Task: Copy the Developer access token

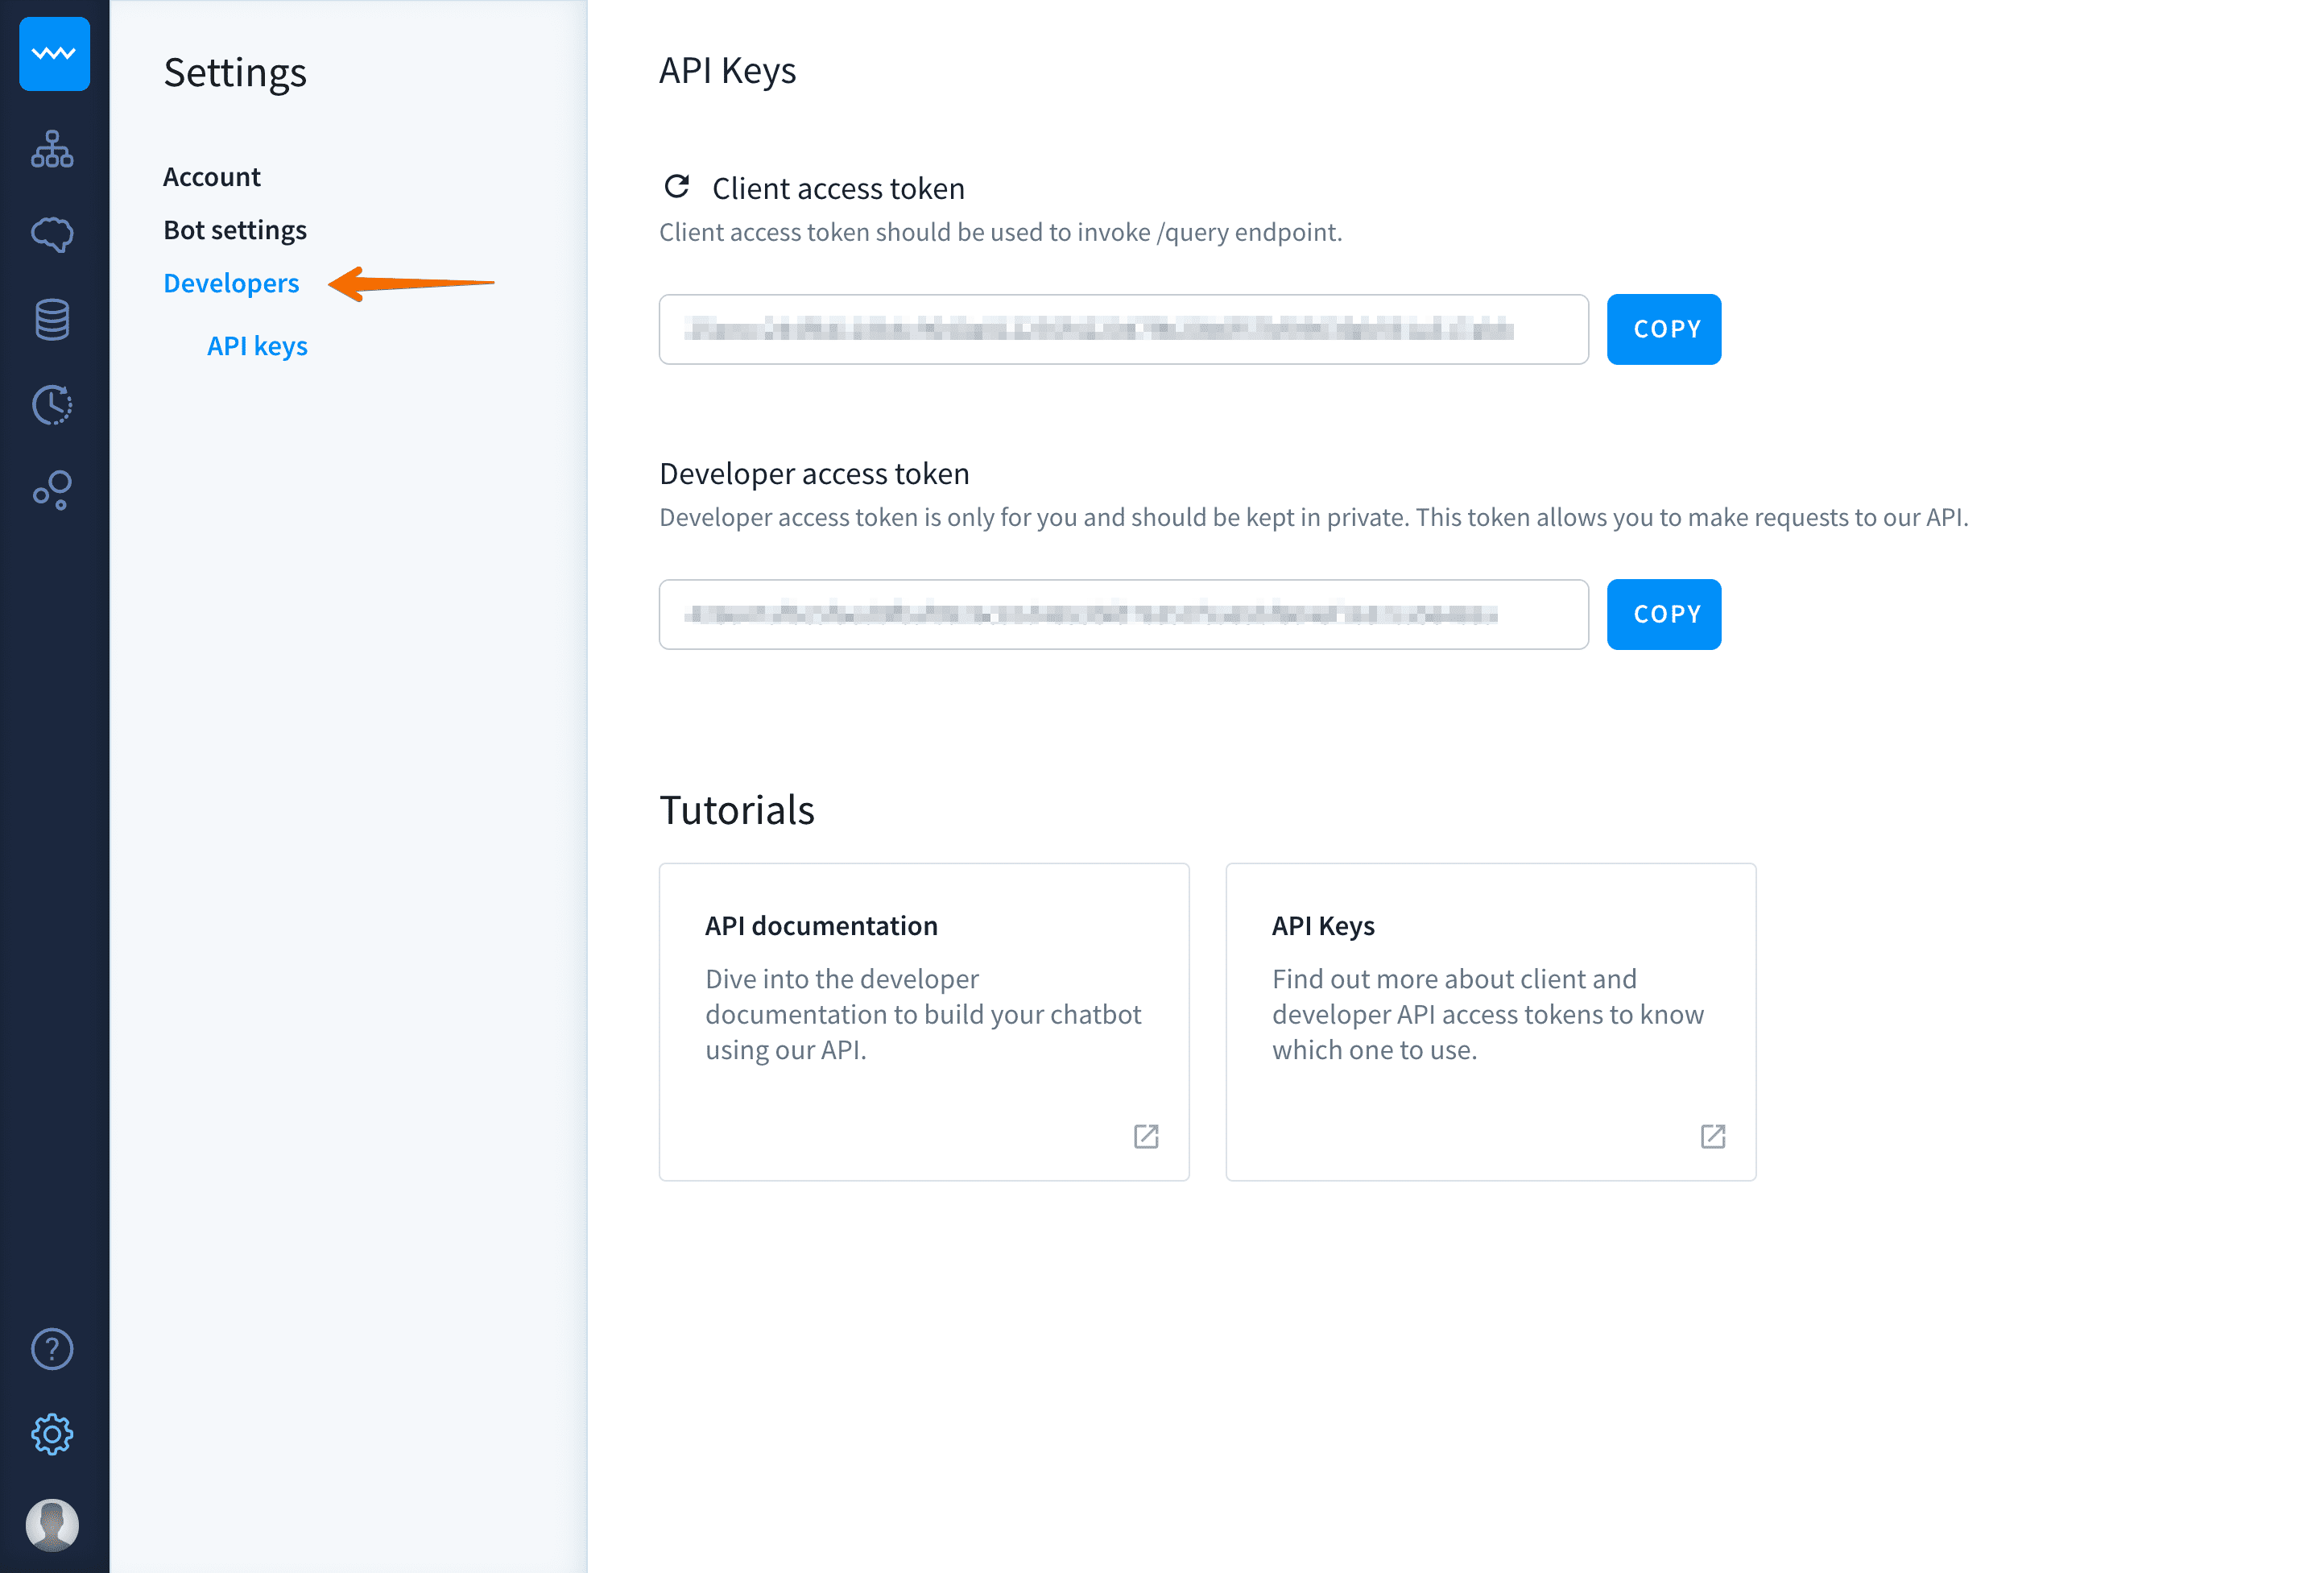Action: click(x=1664, y=614)
